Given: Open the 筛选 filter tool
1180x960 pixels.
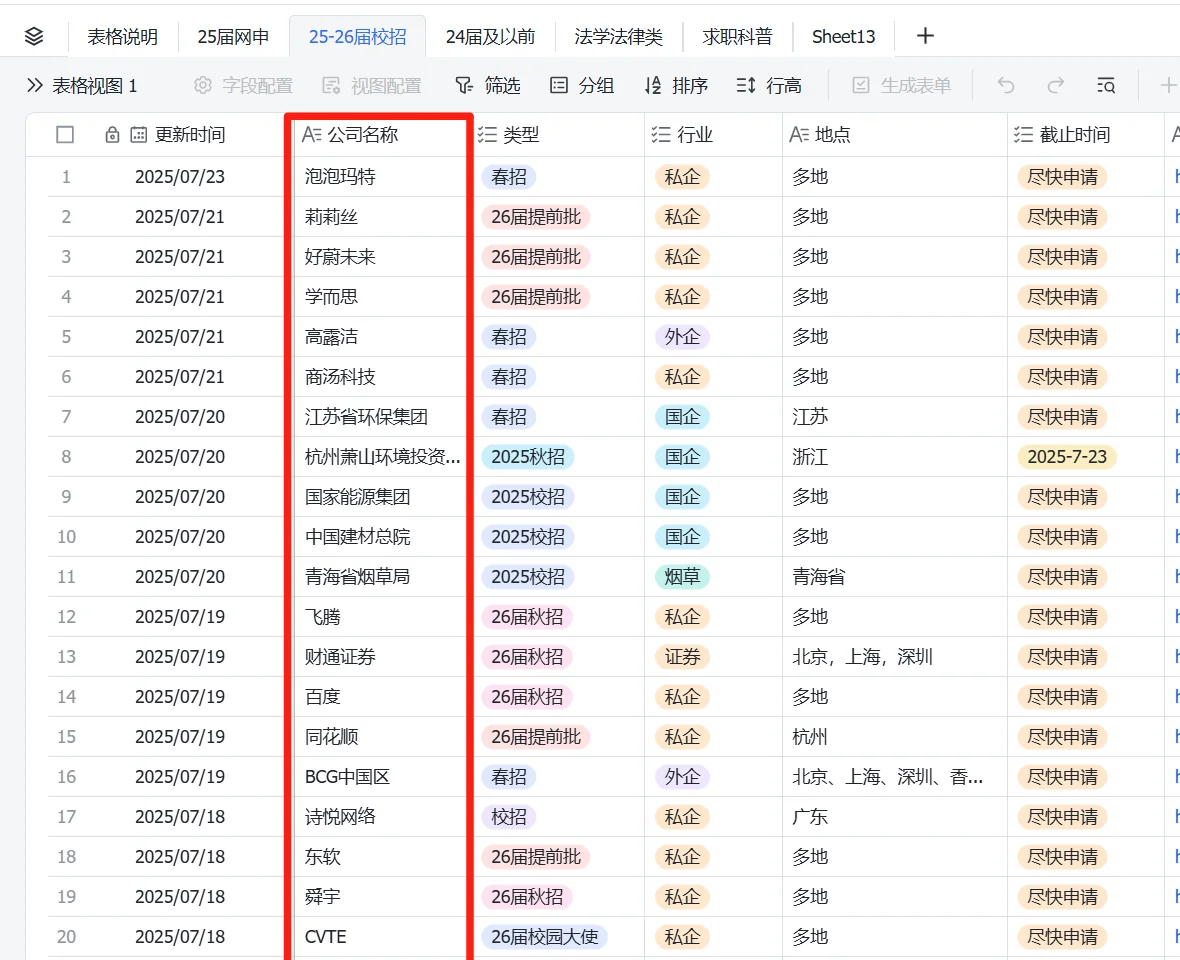Looking at the screenshot, I should pos(488,86).
